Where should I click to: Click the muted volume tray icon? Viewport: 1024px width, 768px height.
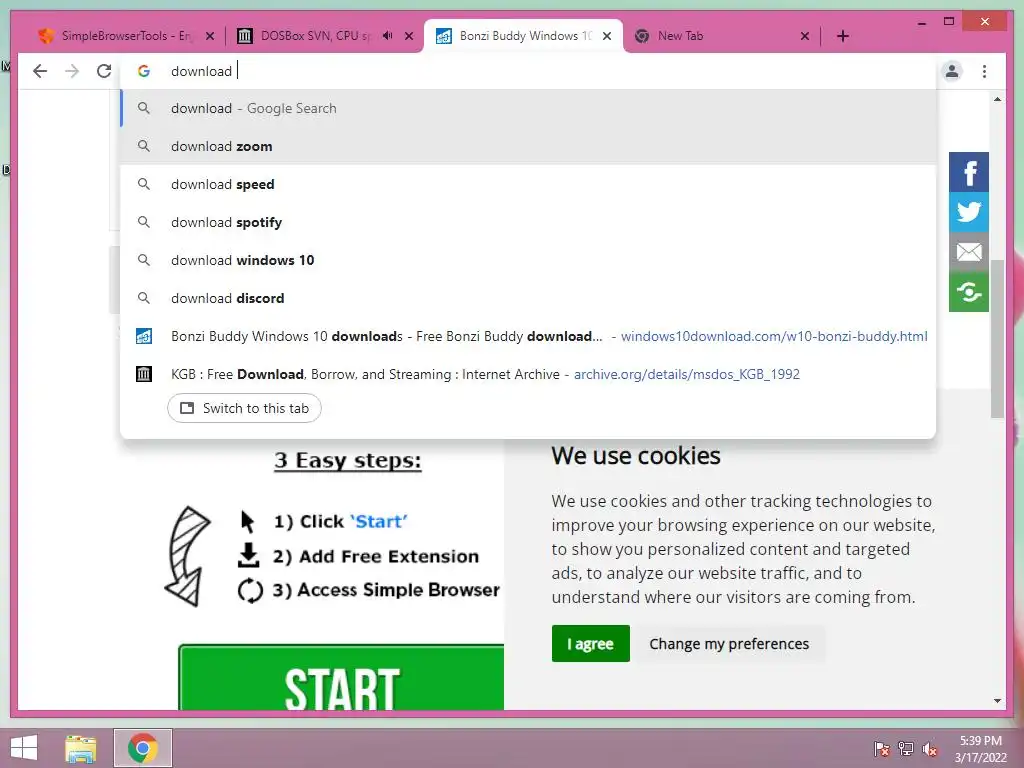point(930,749)
